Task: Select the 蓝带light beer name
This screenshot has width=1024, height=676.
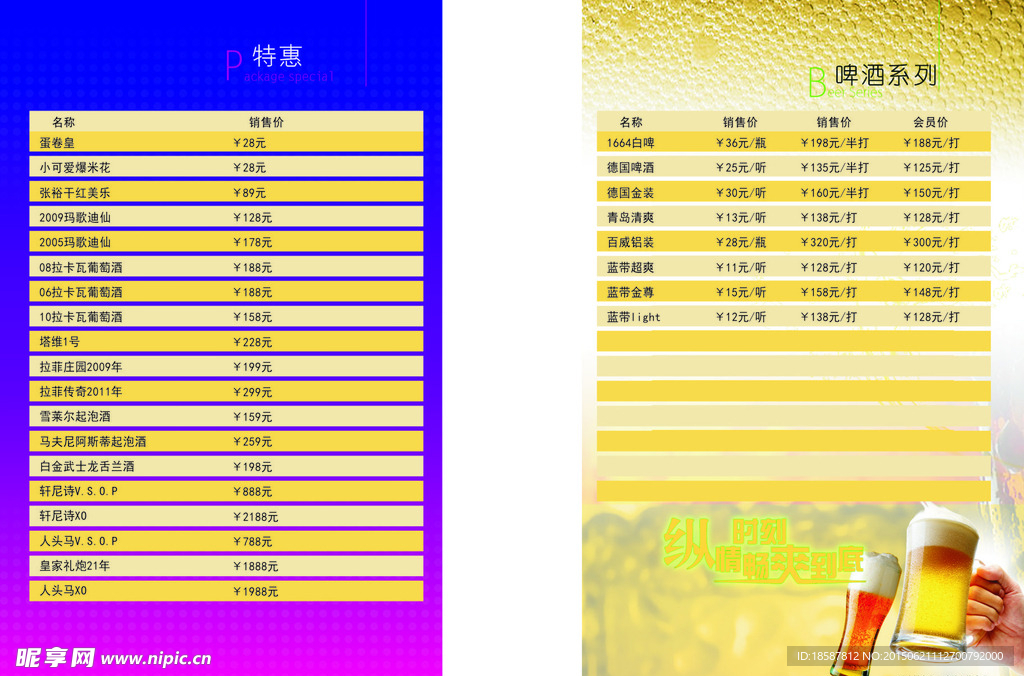Action: pyautogui.click(x=633, y=317)
